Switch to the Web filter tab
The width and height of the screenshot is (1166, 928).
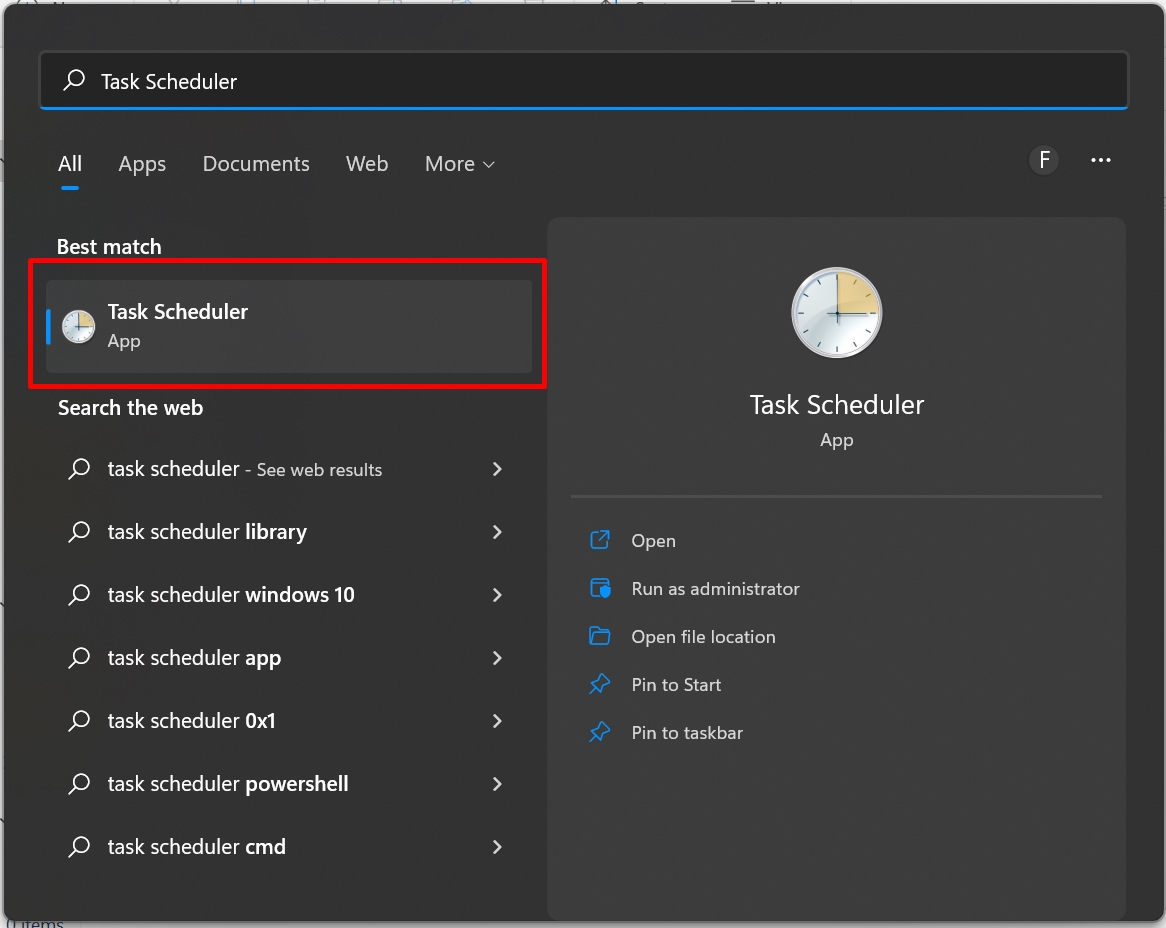(x=367, y=164)
